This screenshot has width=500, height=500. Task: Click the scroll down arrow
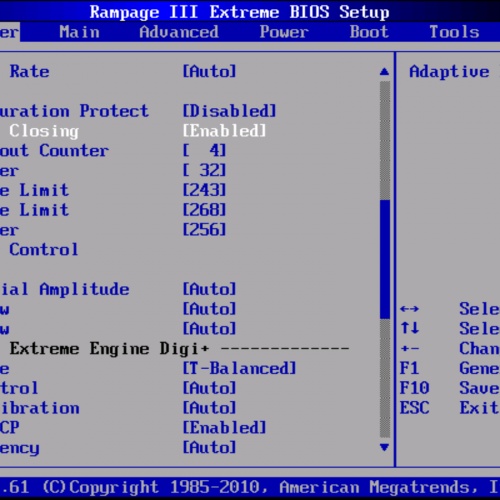tap(384, 447)
